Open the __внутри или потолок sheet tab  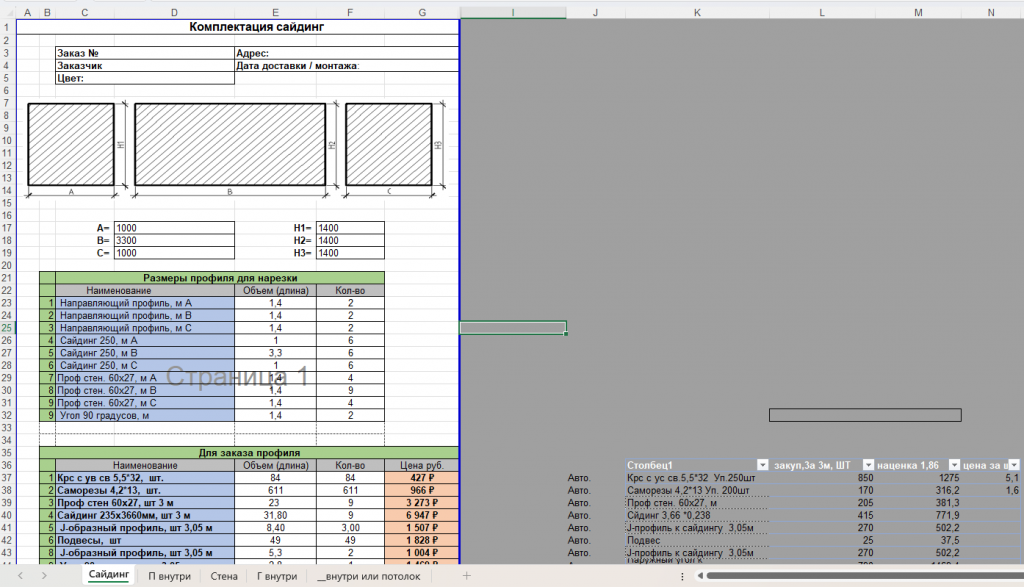pos(369,576)
